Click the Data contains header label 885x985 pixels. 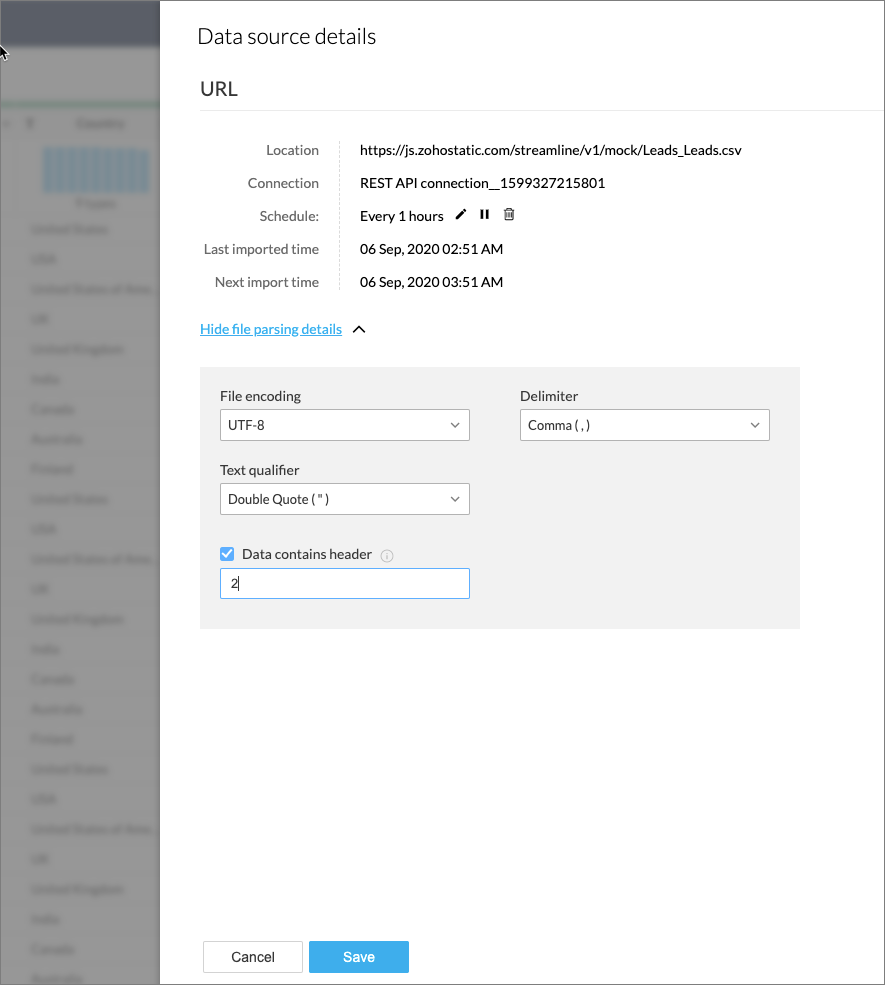click(x=307, y=554)
